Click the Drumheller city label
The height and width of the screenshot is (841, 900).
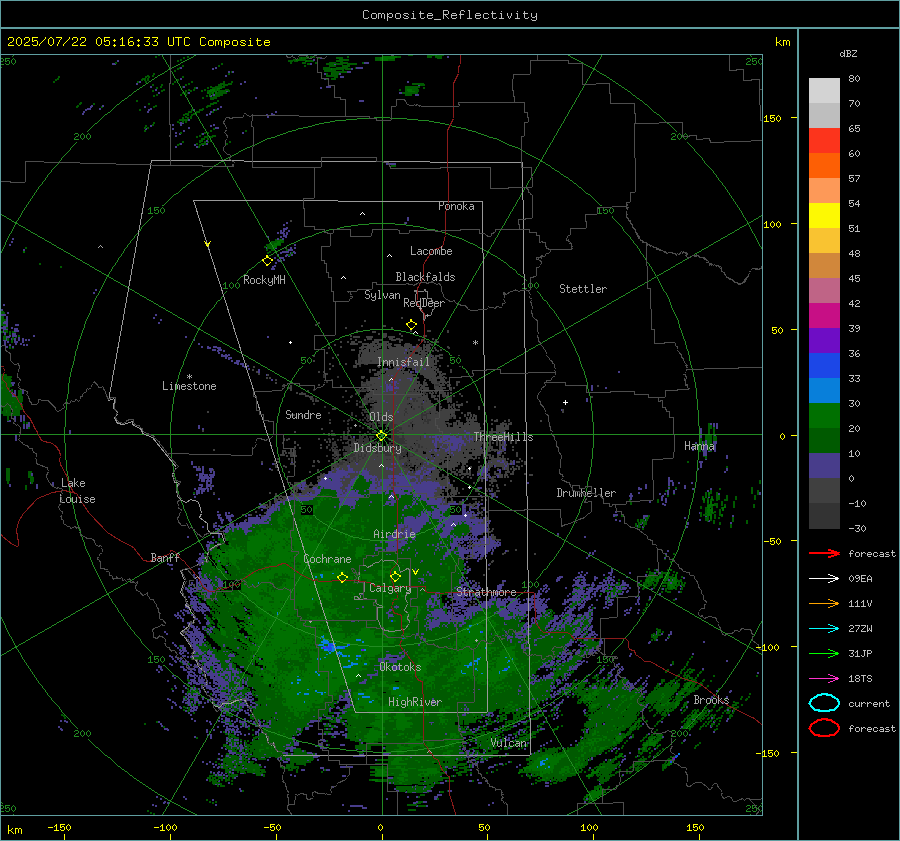coord(586,493)
